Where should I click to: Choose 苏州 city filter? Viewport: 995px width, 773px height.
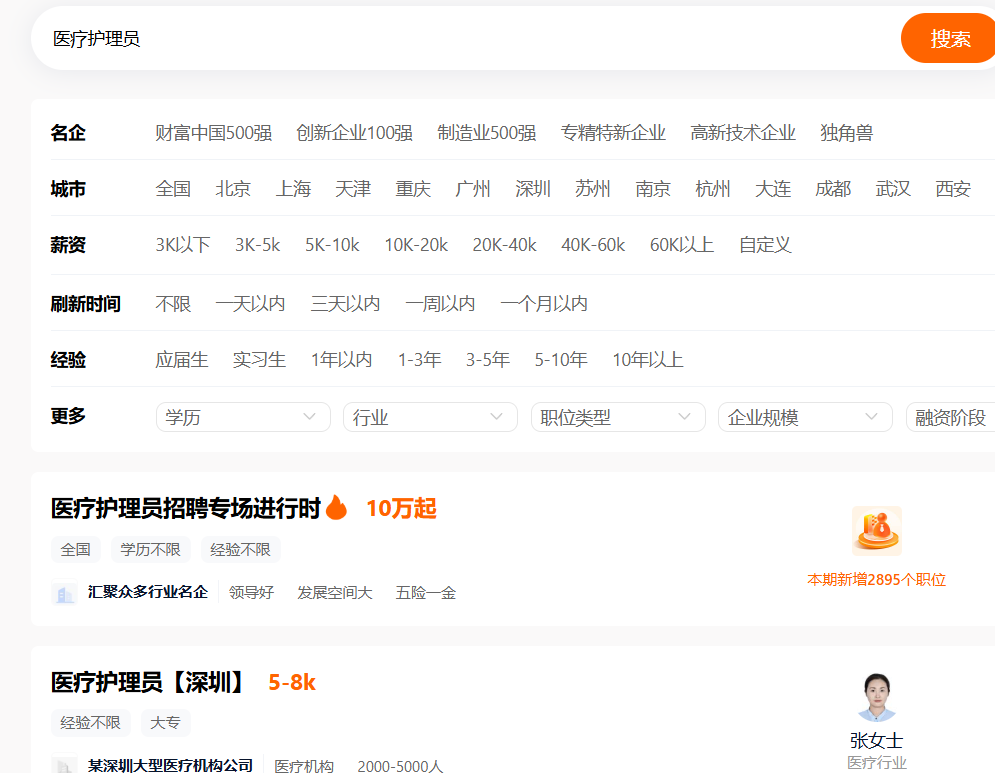[x=593, y=188]
